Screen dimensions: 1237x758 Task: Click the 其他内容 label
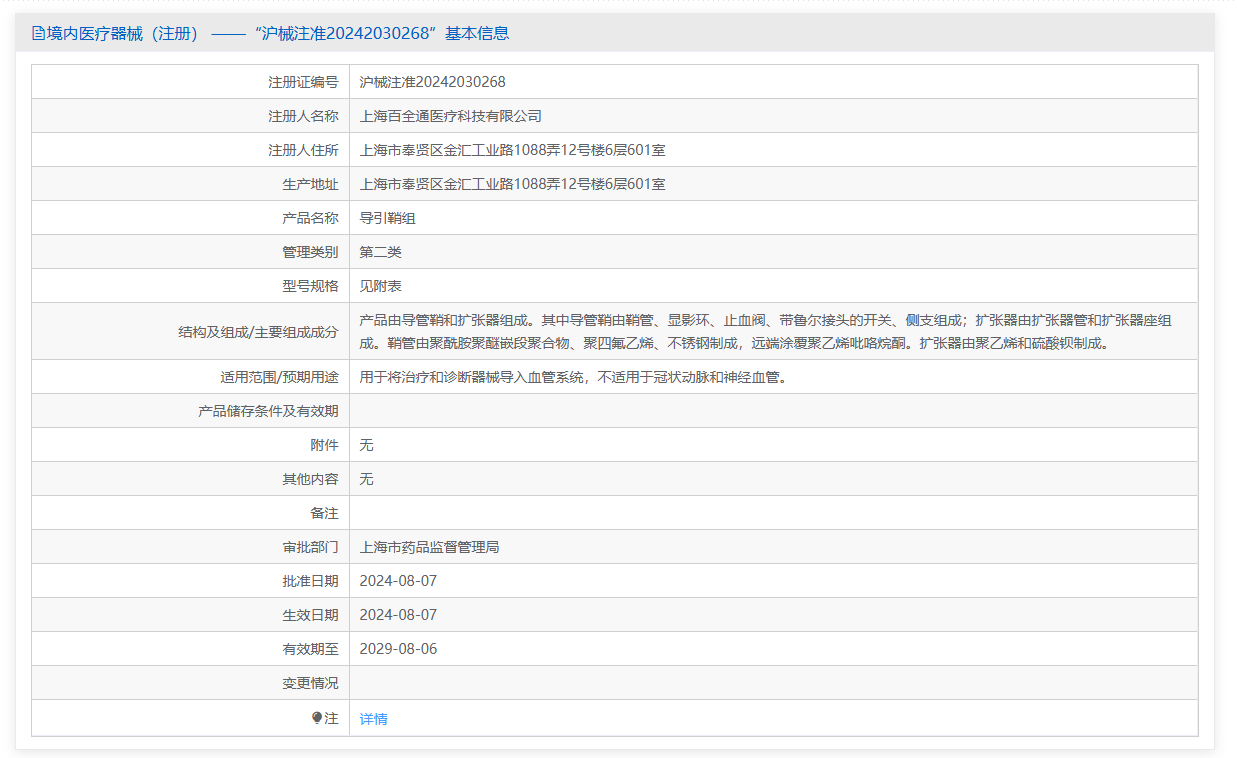[x=310, y=479]
